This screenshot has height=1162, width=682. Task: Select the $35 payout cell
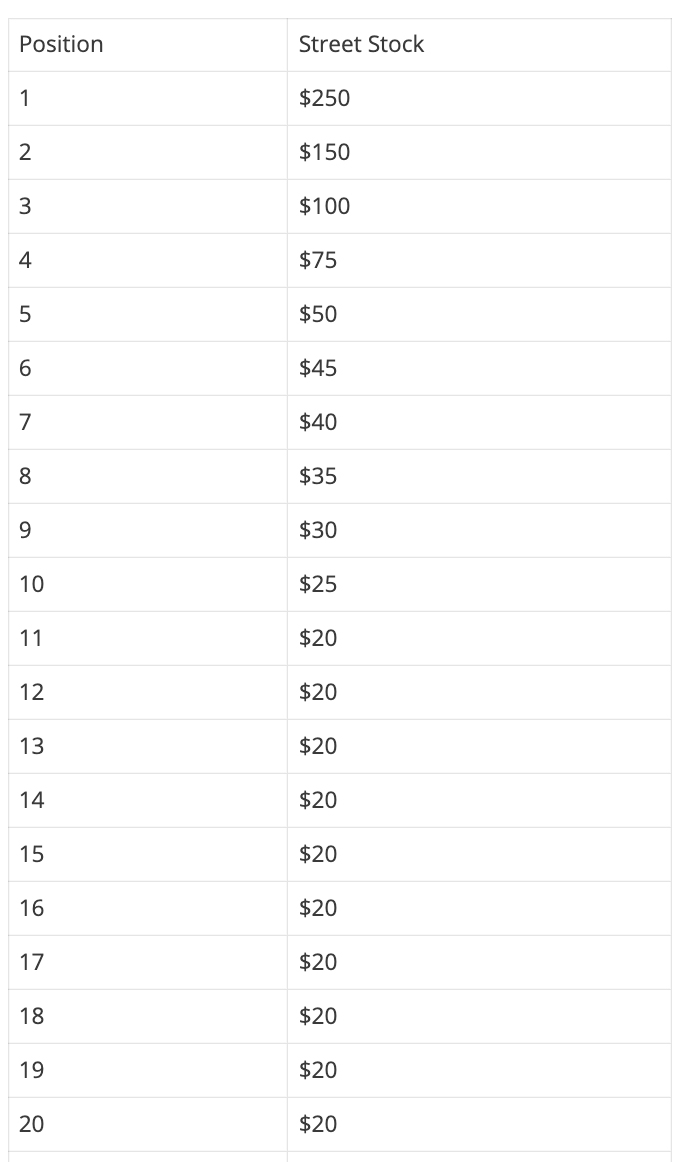coord(479,477)
